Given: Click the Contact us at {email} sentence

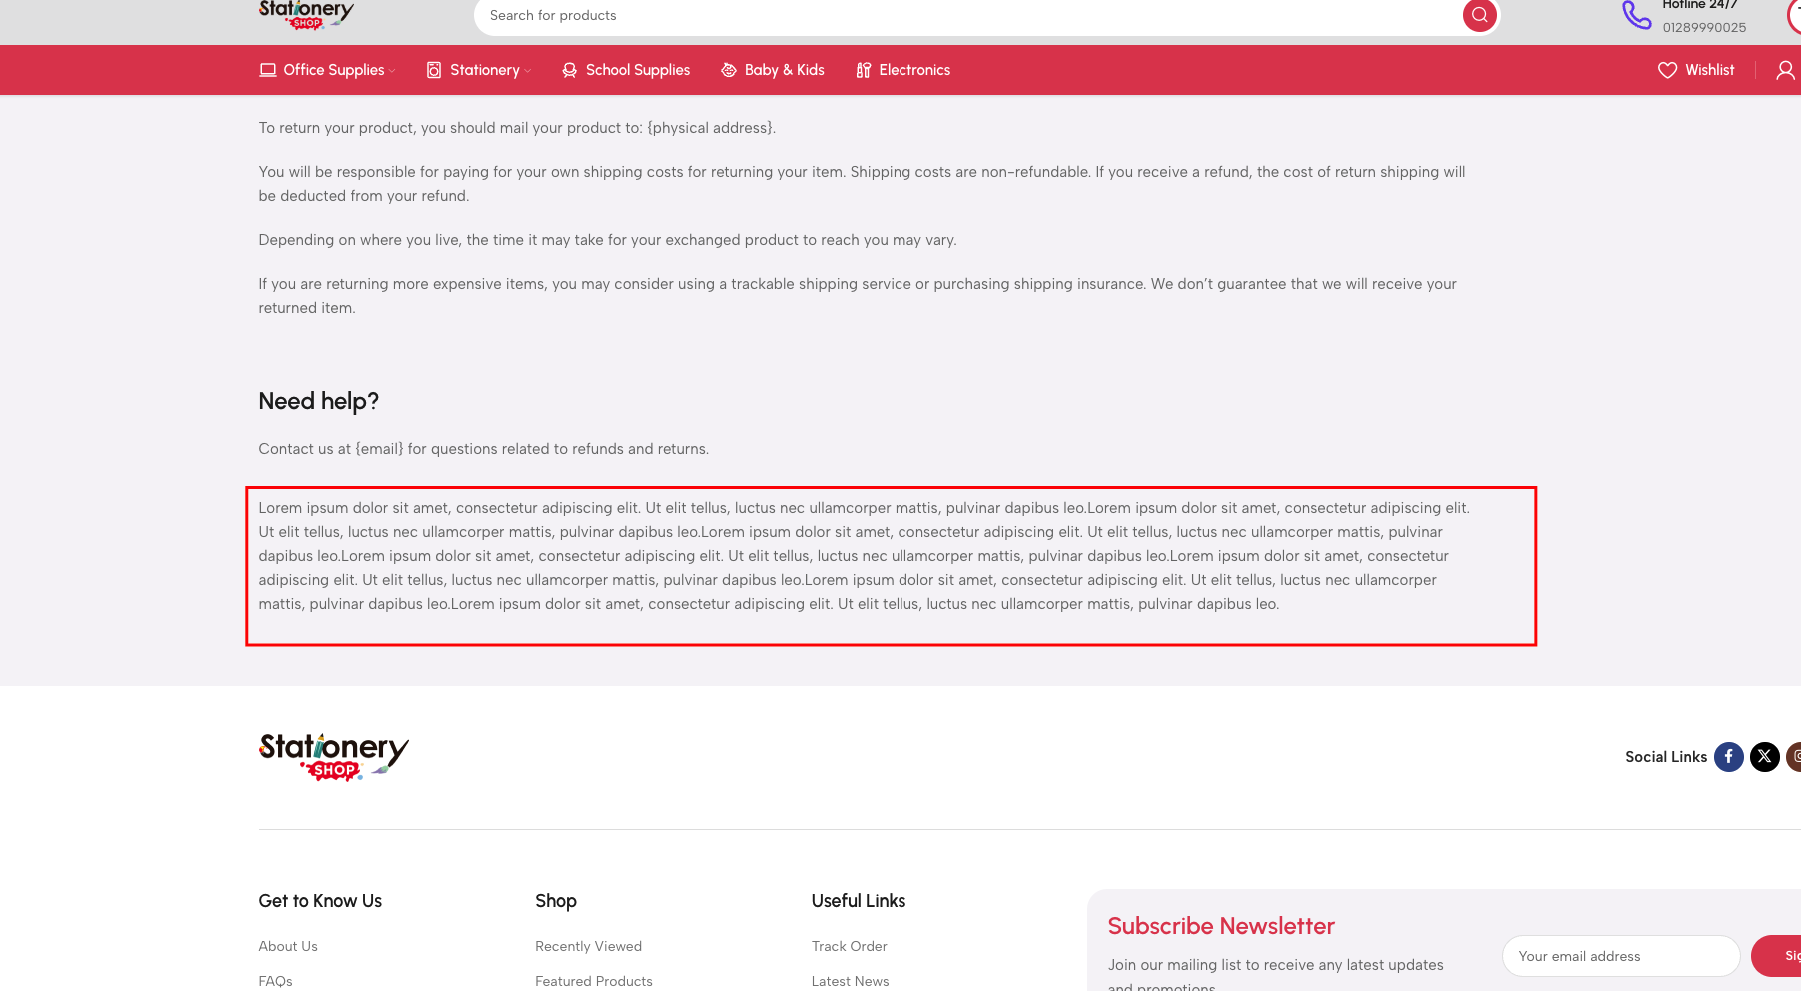Looking at the screenshot, I should click(x=484, y=449).
